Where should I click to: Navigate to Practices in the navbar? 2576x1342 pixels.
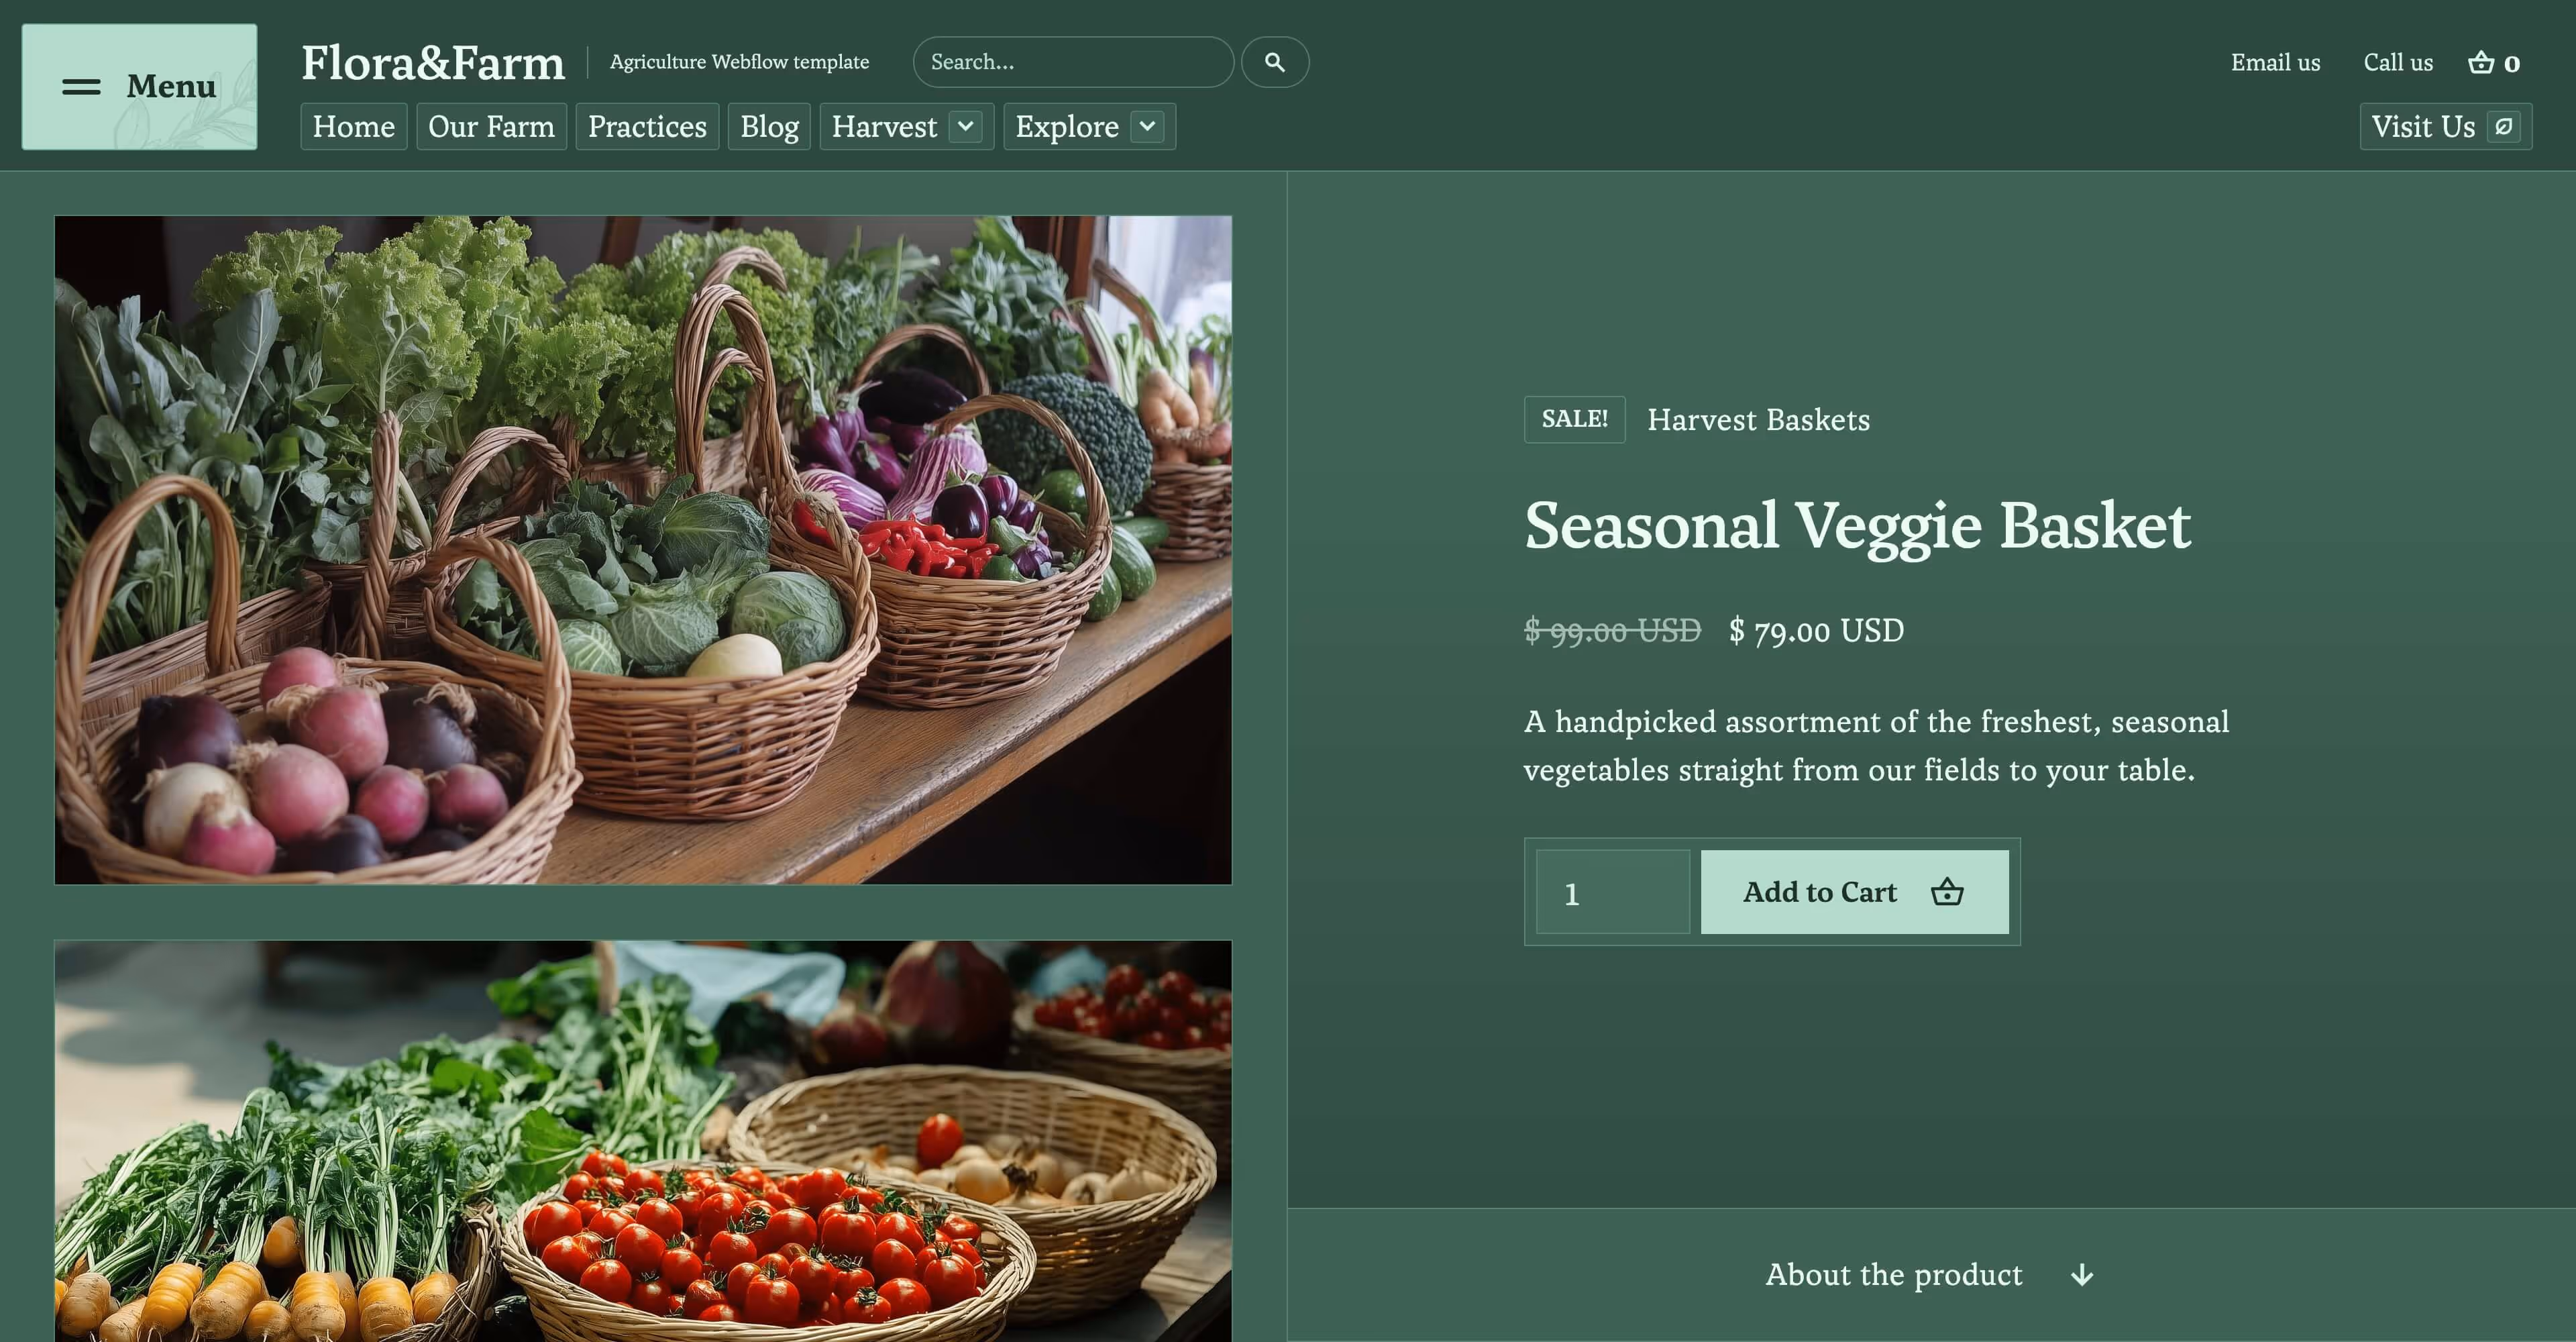[x=647, y=127]
